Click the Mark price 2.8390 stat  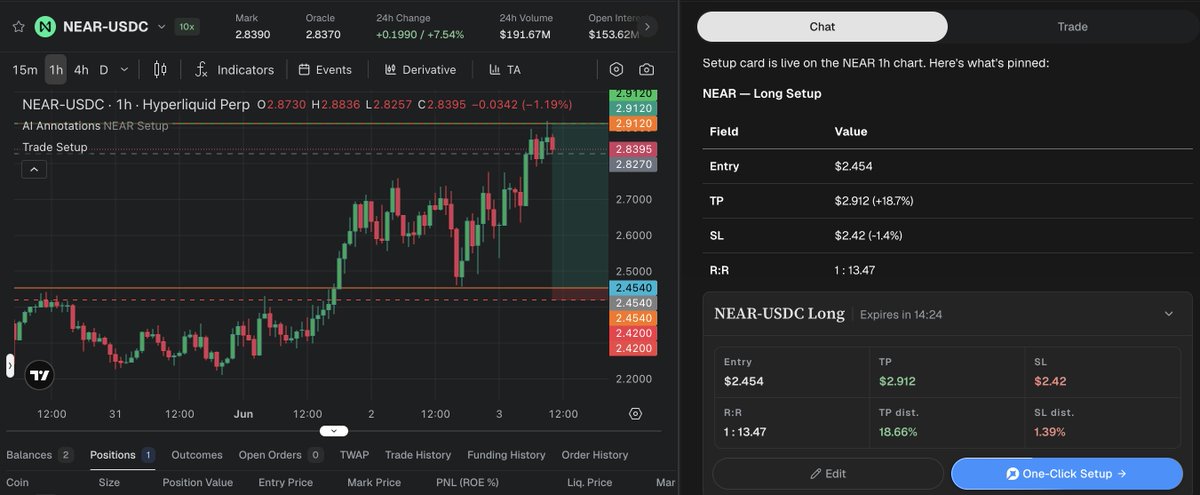252,27
